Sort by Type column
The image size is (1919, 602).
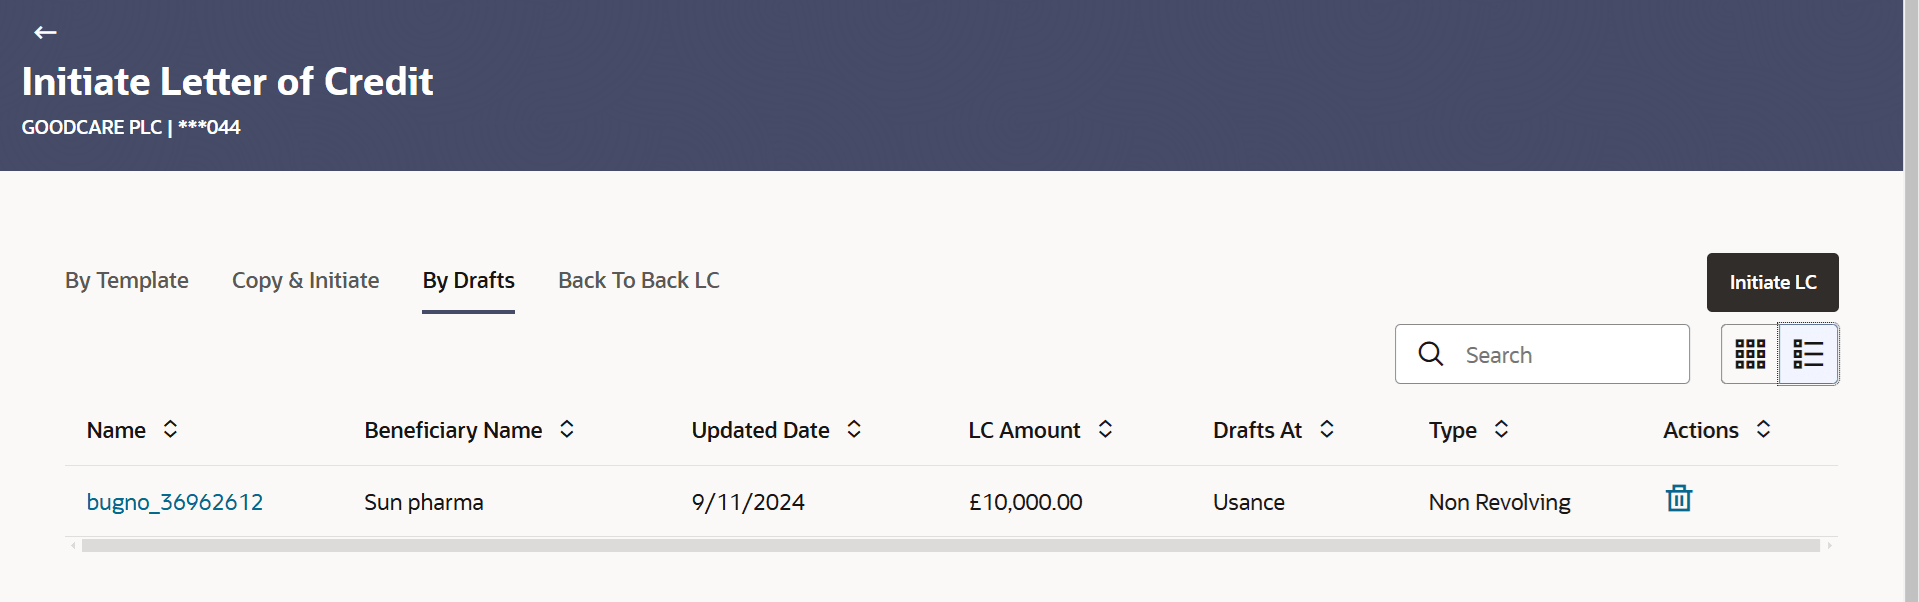point(1501,429)
